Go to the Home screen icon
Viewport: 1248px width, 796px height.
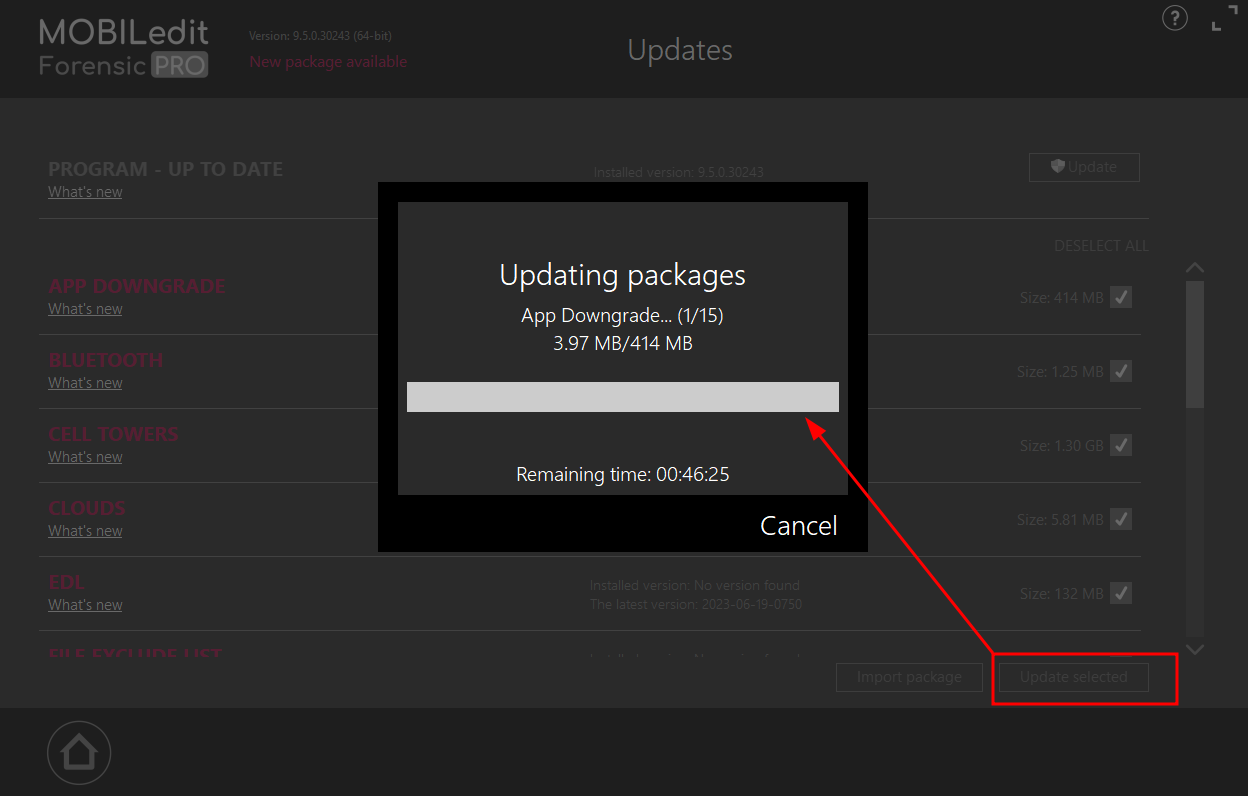click(x=79, y=751)
